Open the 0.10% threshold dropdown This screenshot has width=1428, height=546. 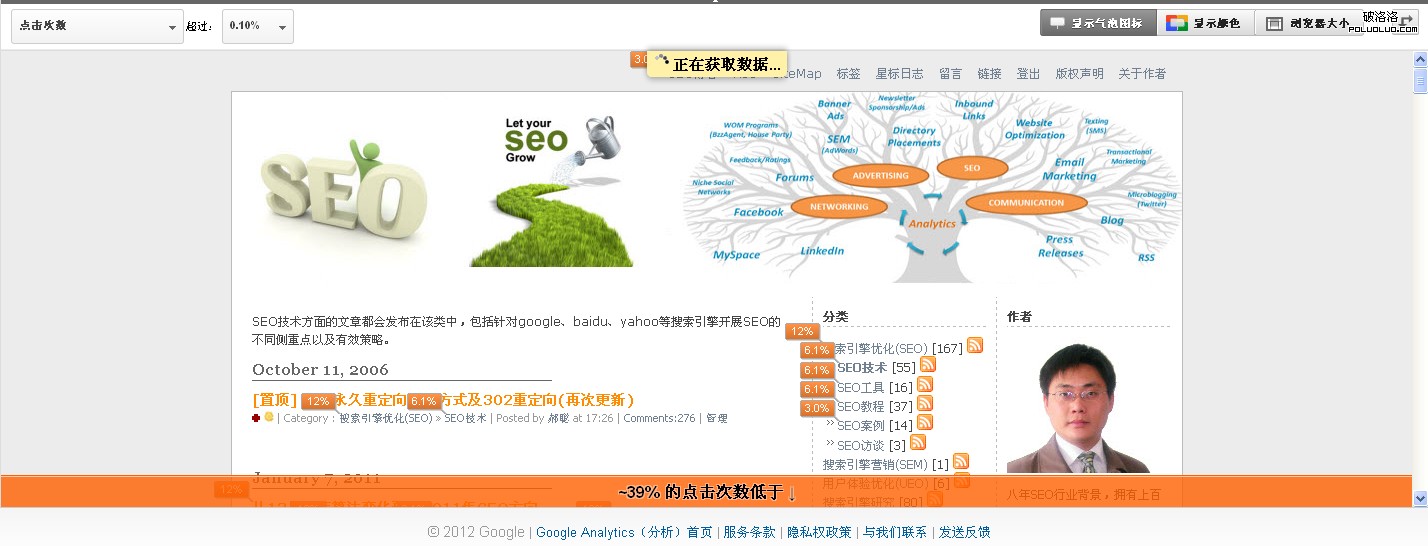click(x=257, y=26)
